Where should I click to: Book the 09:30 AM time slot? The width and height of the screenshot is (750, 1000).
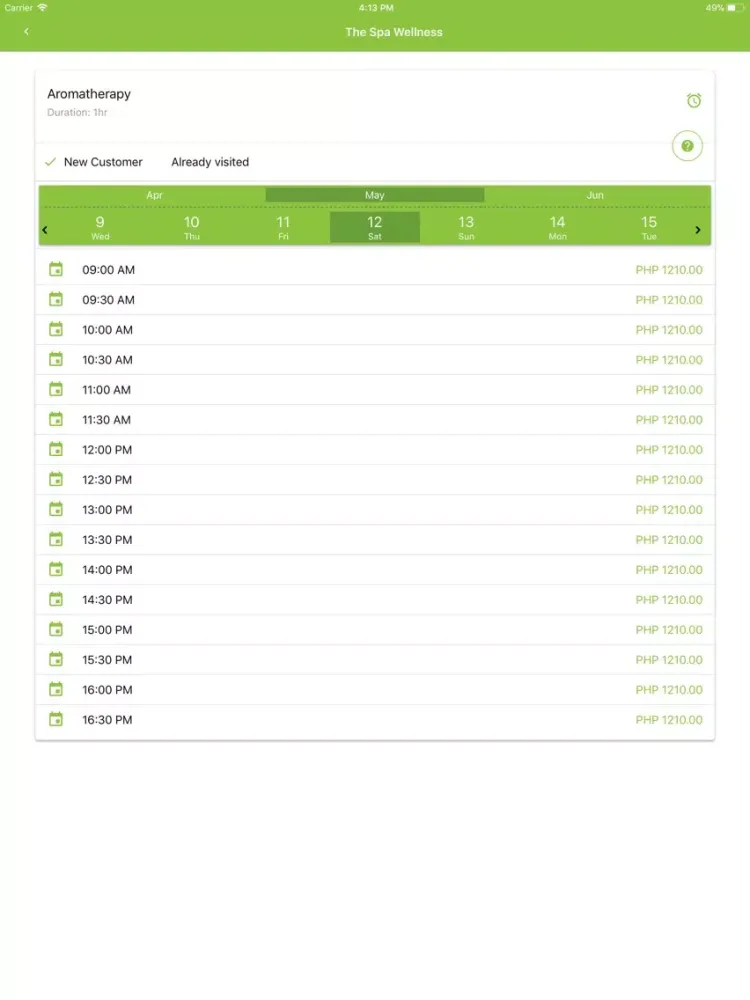point(375,300)
